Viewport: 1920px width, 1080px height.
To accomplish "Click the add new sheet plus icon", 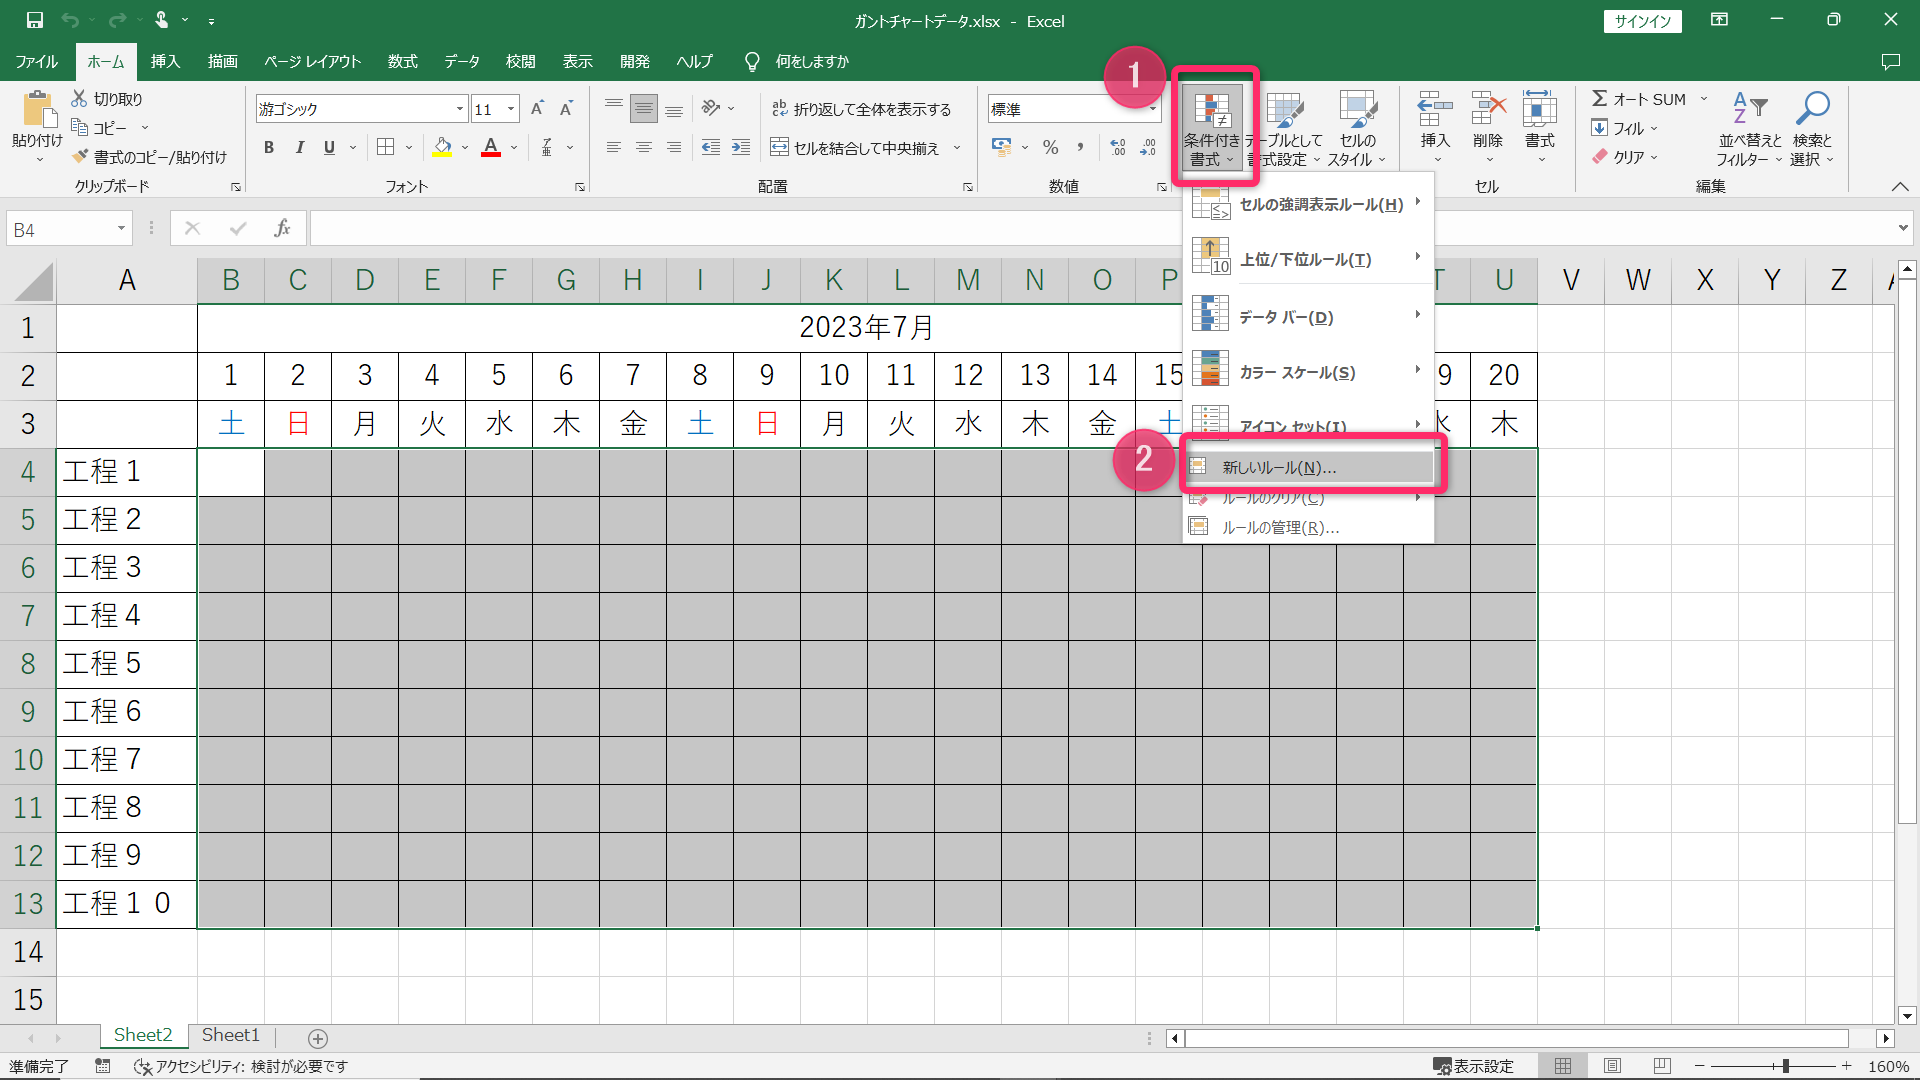I will point(318,1038).
